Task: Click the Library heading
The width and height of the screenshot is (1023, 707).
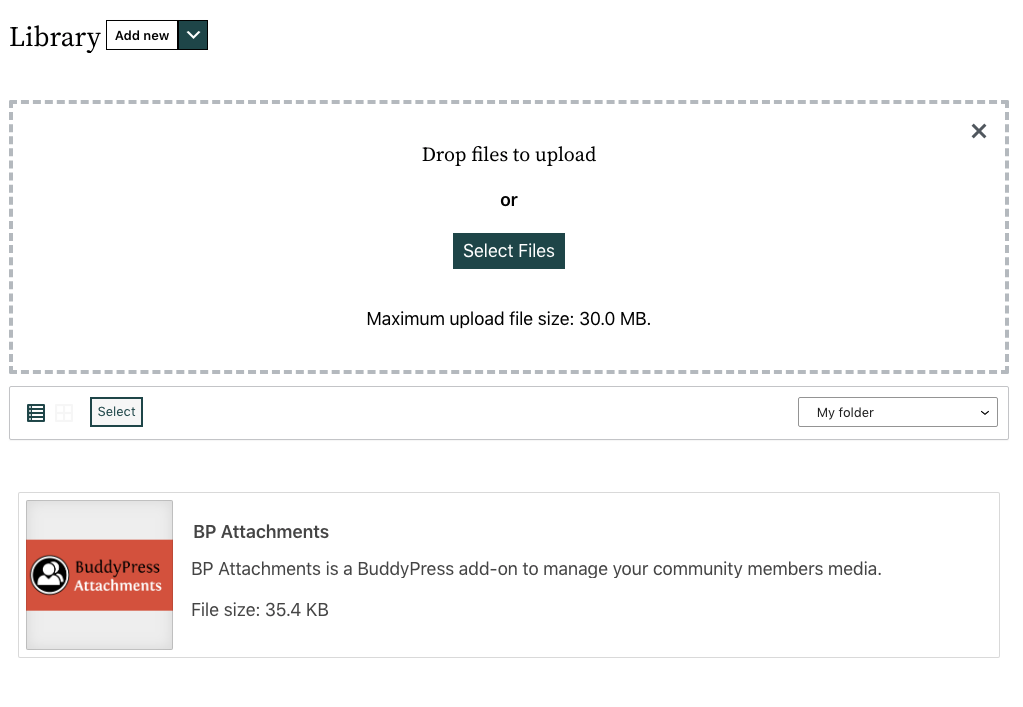Action: [x=55, y=37]
